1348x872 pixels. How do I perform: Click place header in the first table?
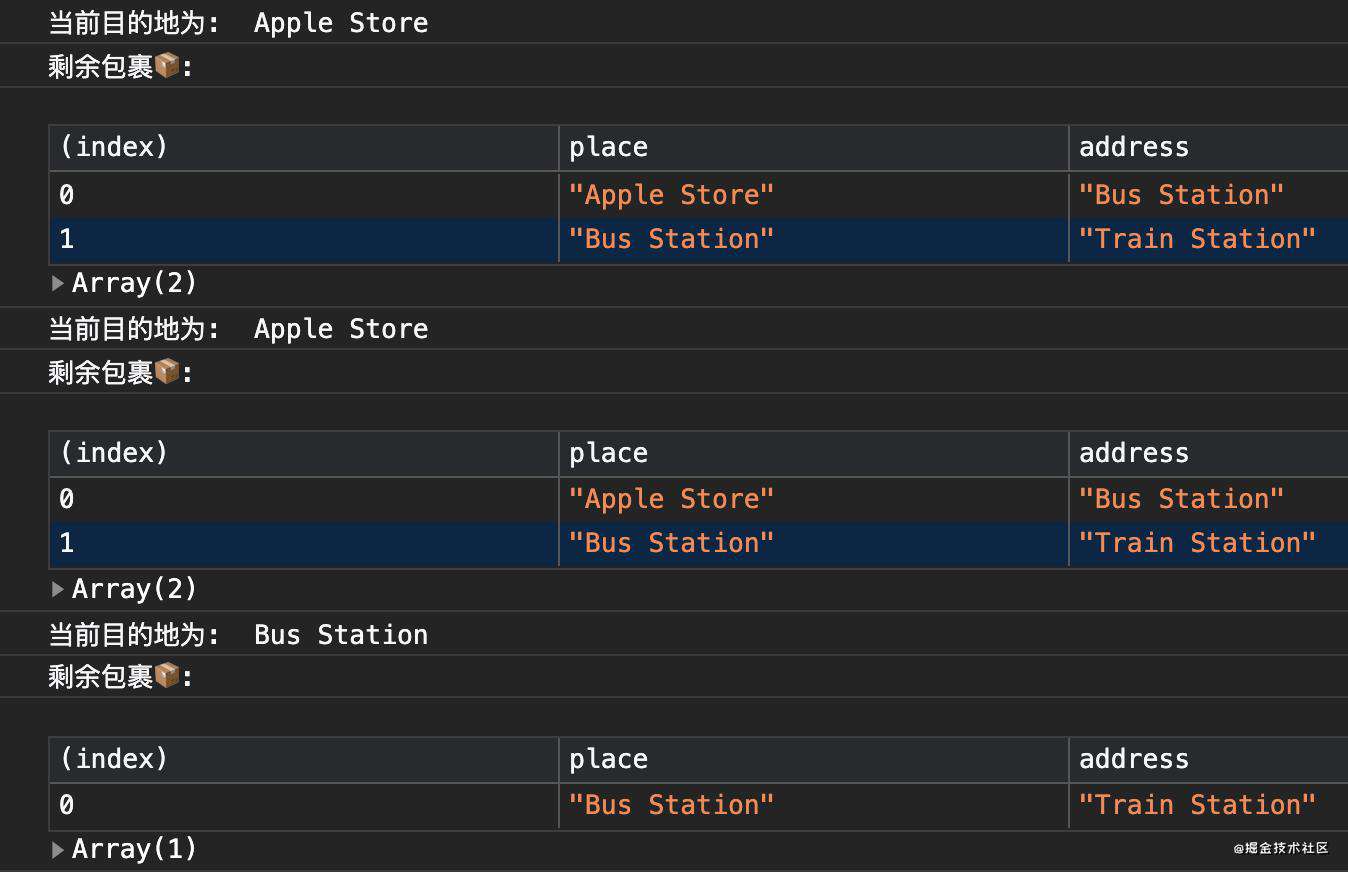pyautogui.click(x=813, y=147)
